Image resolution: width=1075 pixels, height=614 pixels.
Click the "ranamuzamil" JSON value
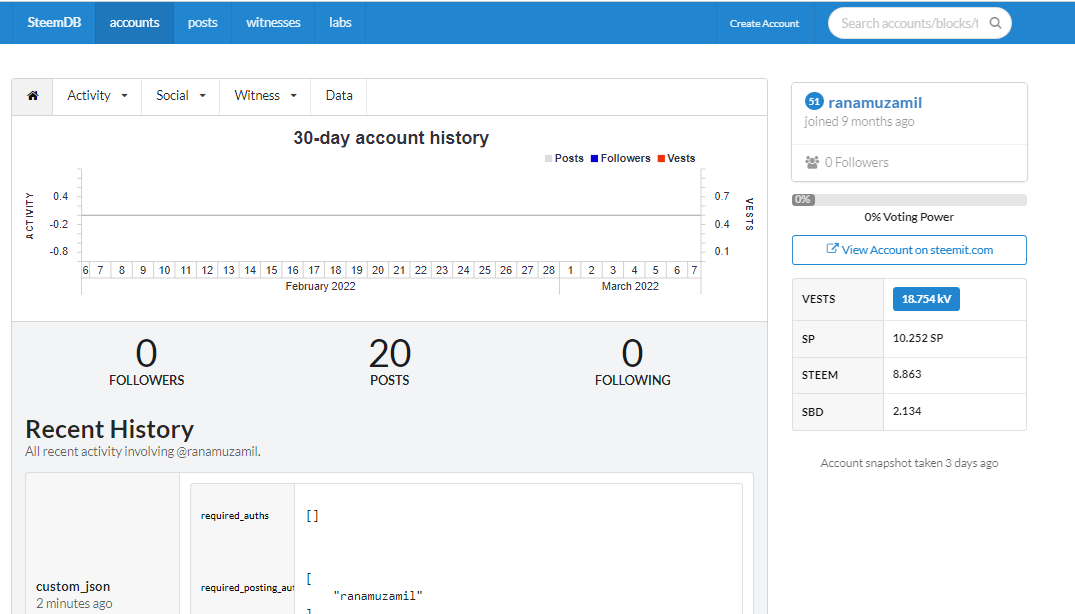pyautogui.click(x=378, y=596)
